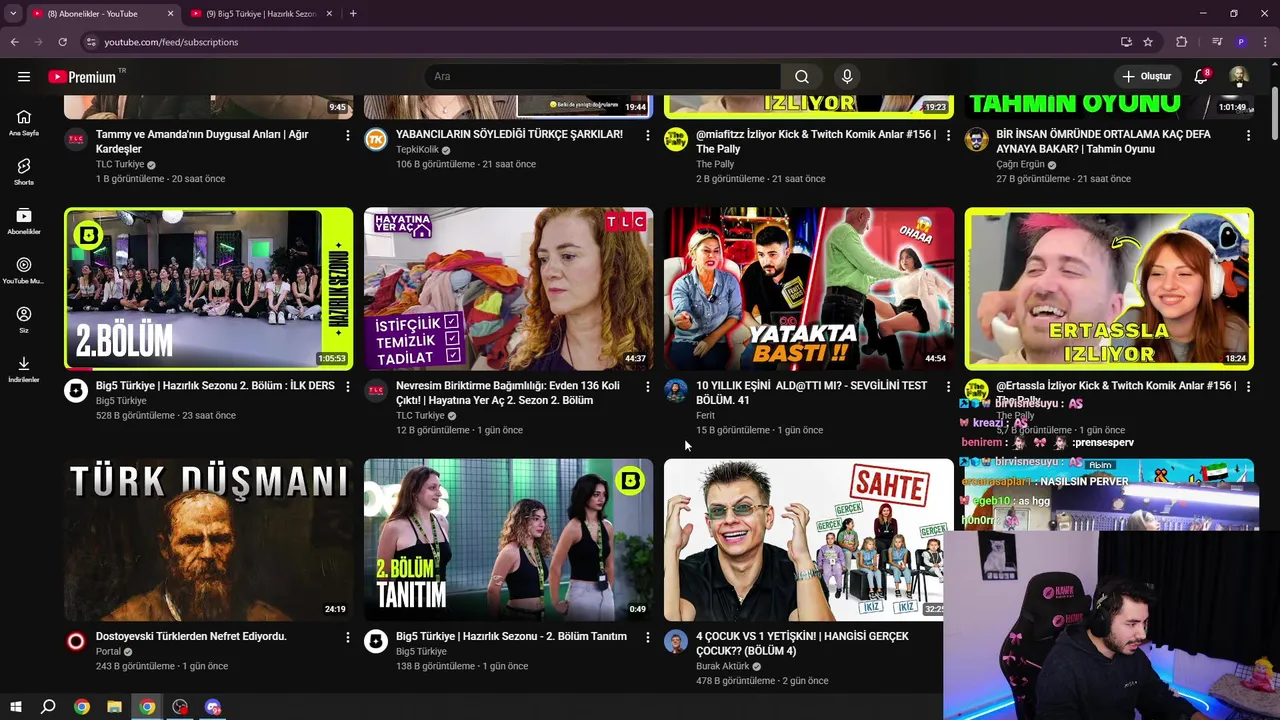Go to Ana Sayfa in sidebar
This screenshot has height=720, width=1280.
[24, 123]
